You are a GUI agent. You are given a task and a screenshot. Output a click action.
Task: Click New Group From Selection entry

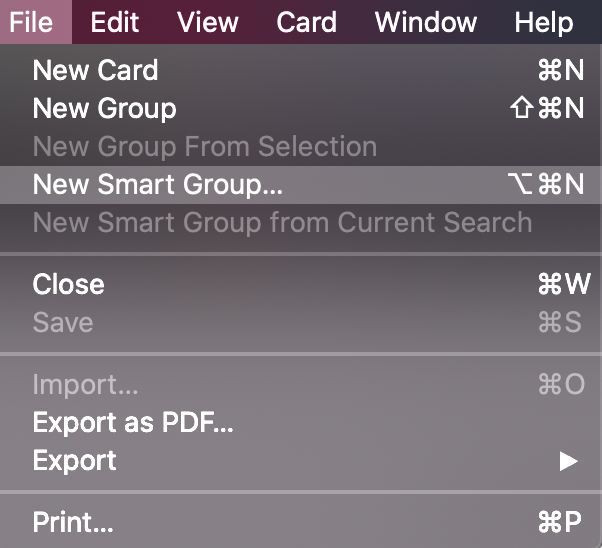pos(205,146)
